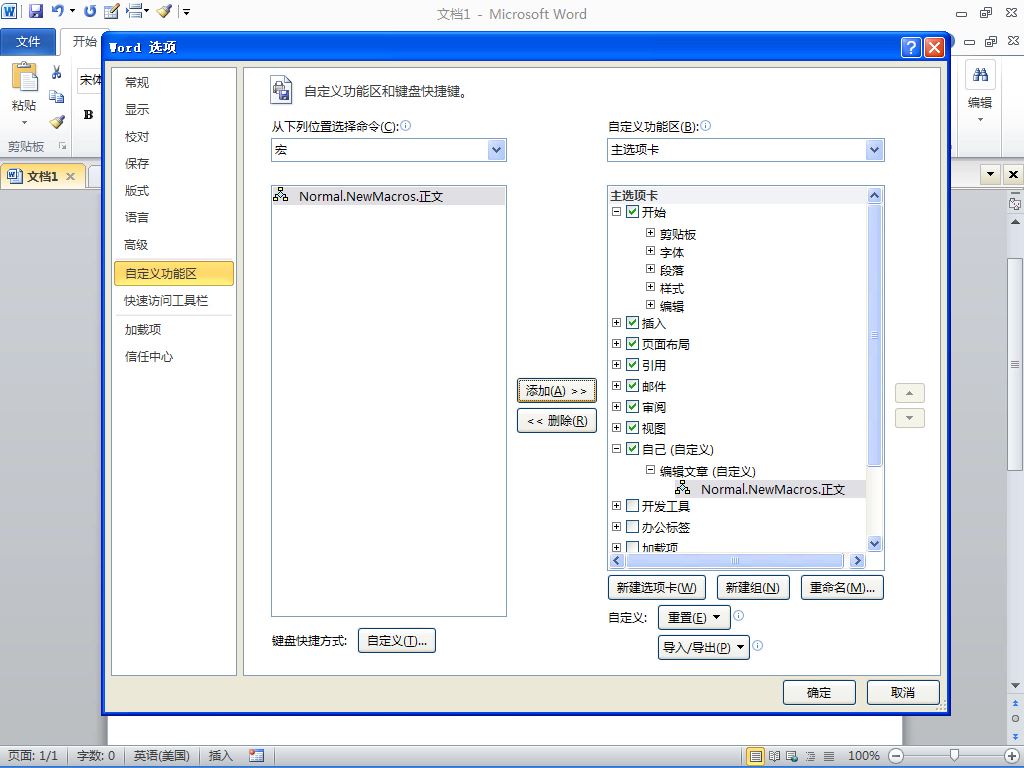The width and height of the screenshot is (1024, 768).
Task: Expand the 剪贴板 group node
Action: [650, 232]
